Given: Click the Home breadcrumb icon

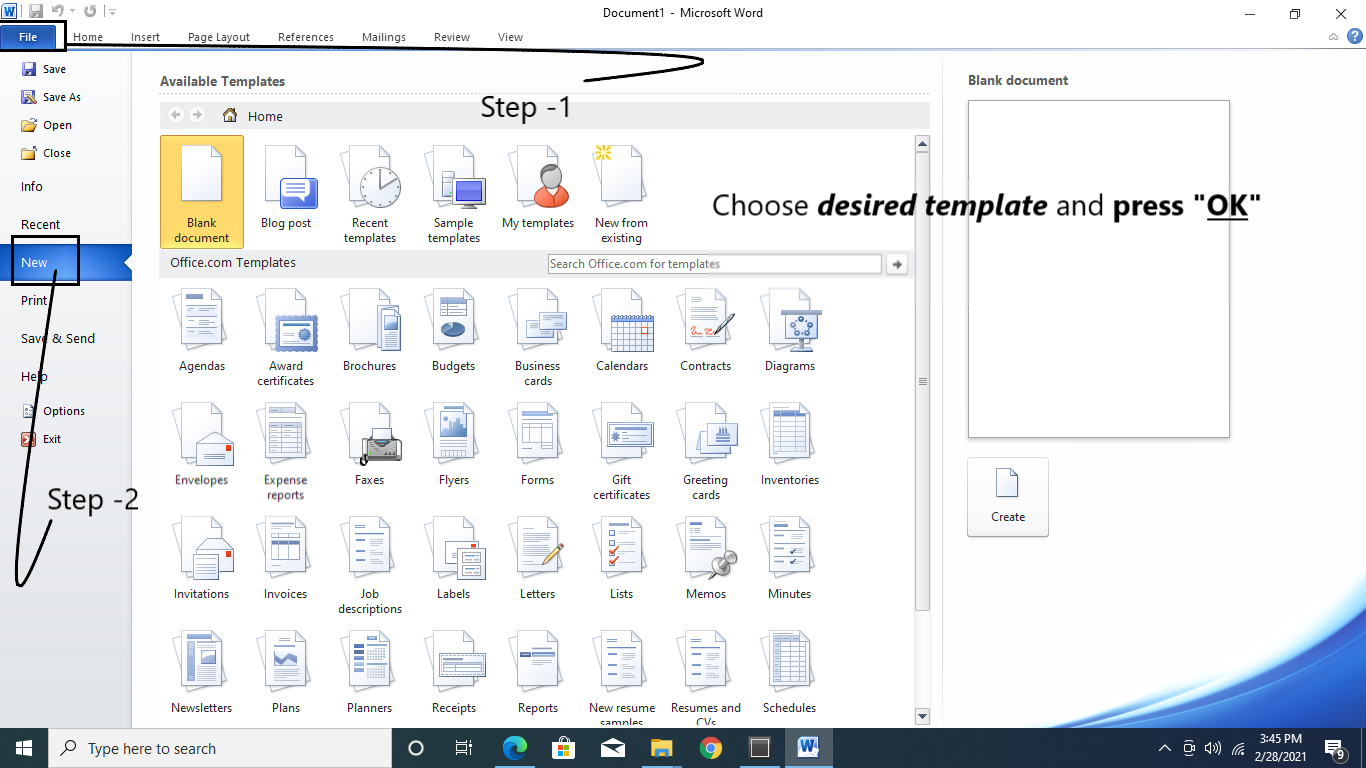Looking at the screenshot, I should (x=230, y=116).
